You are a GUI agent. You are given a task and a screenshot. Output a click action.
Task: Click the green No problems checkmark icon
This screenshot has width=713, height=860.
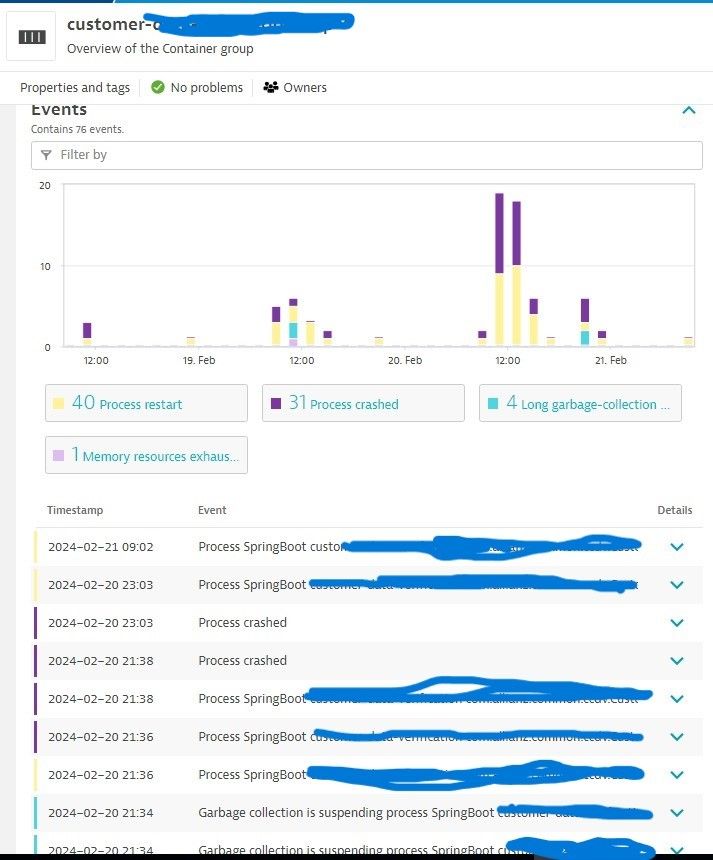point(158,88)
